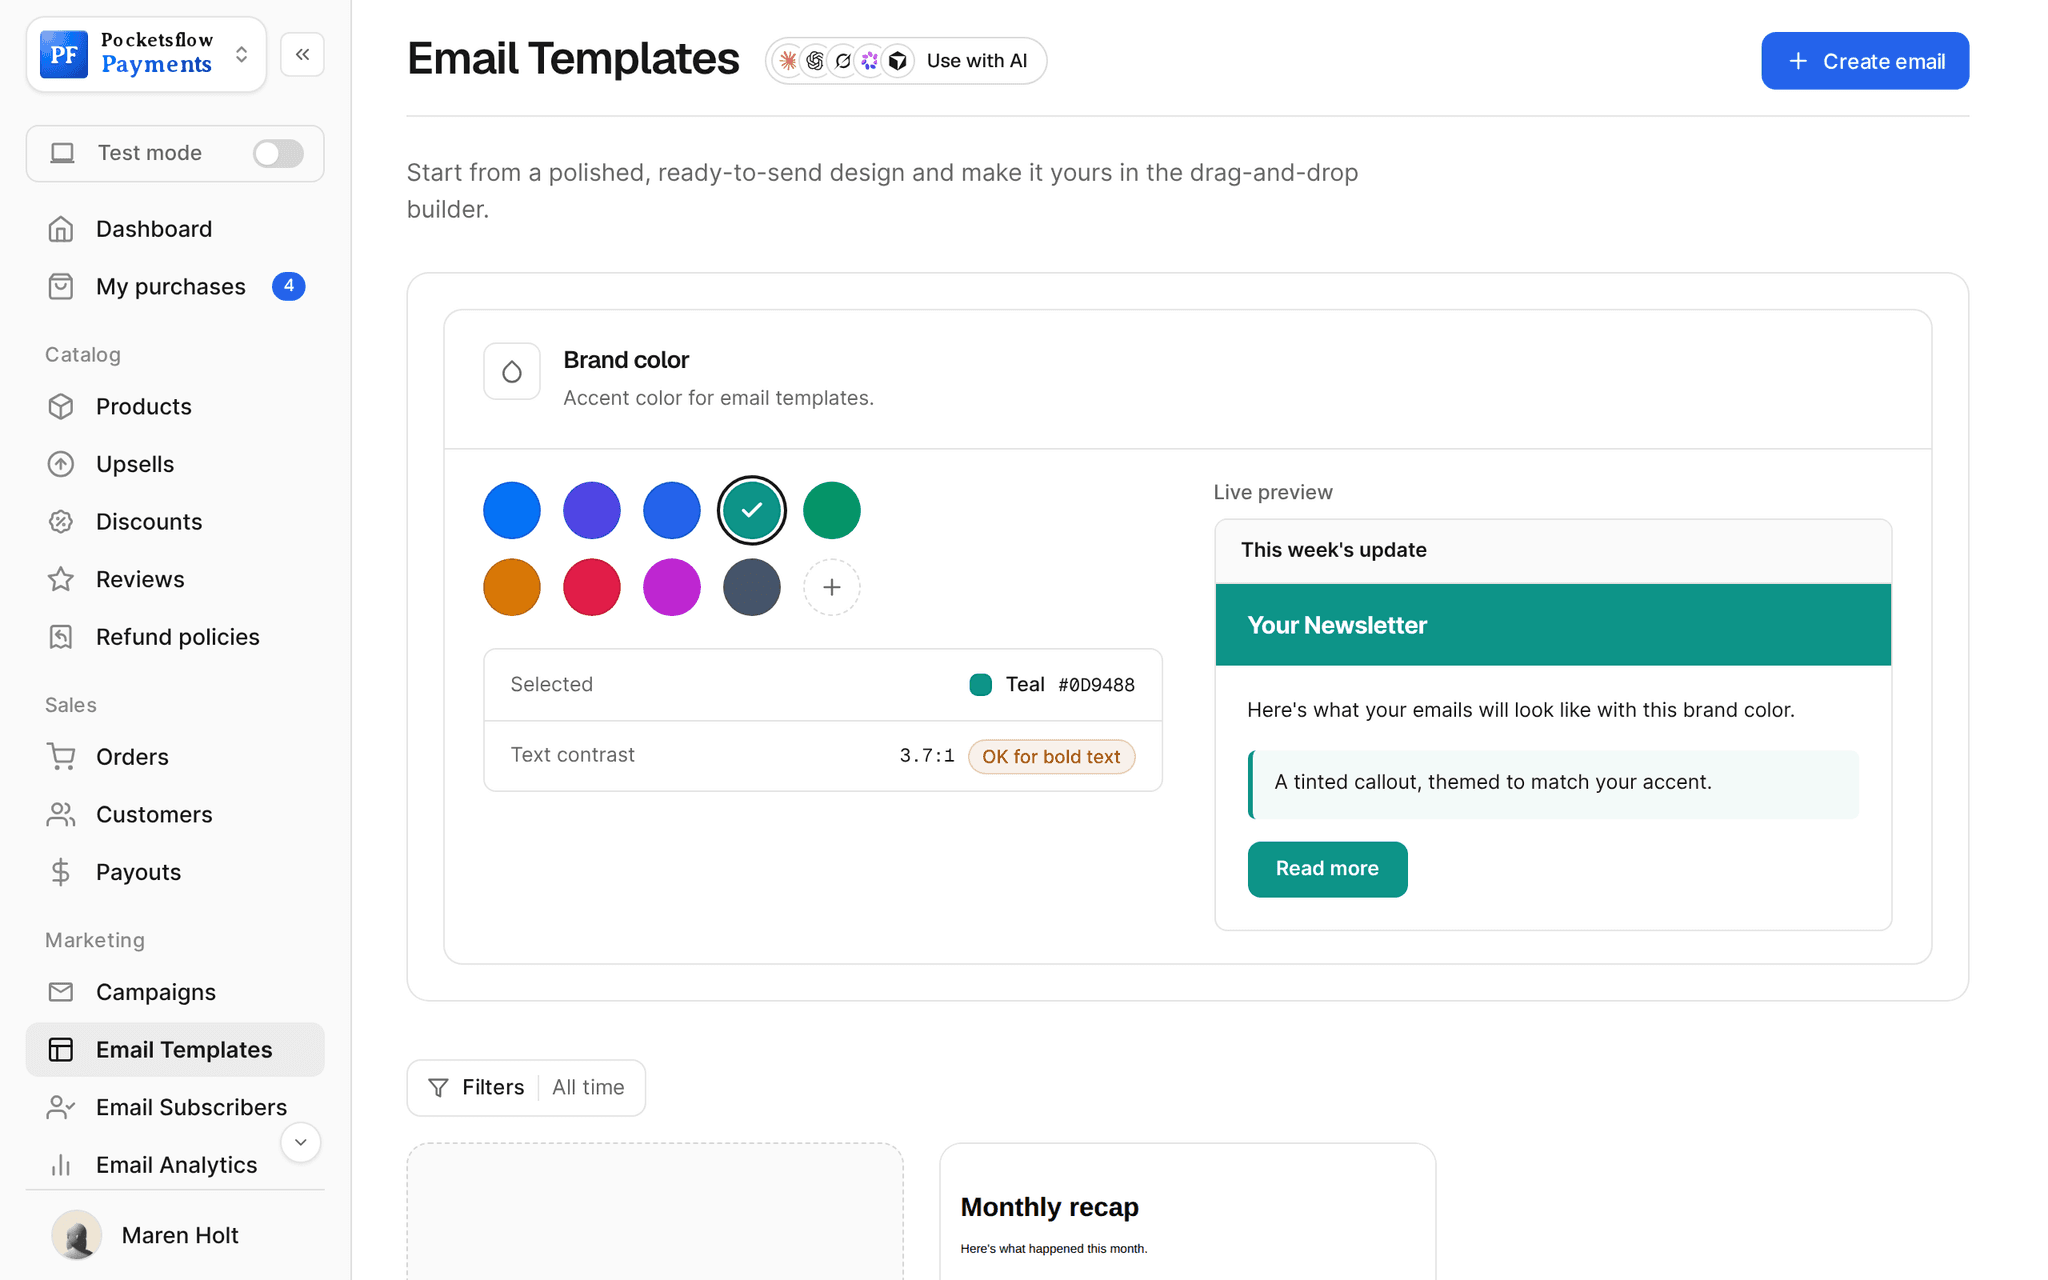
Task: Select the slate gray brand color swatch
Action: [x=752, y=587]
